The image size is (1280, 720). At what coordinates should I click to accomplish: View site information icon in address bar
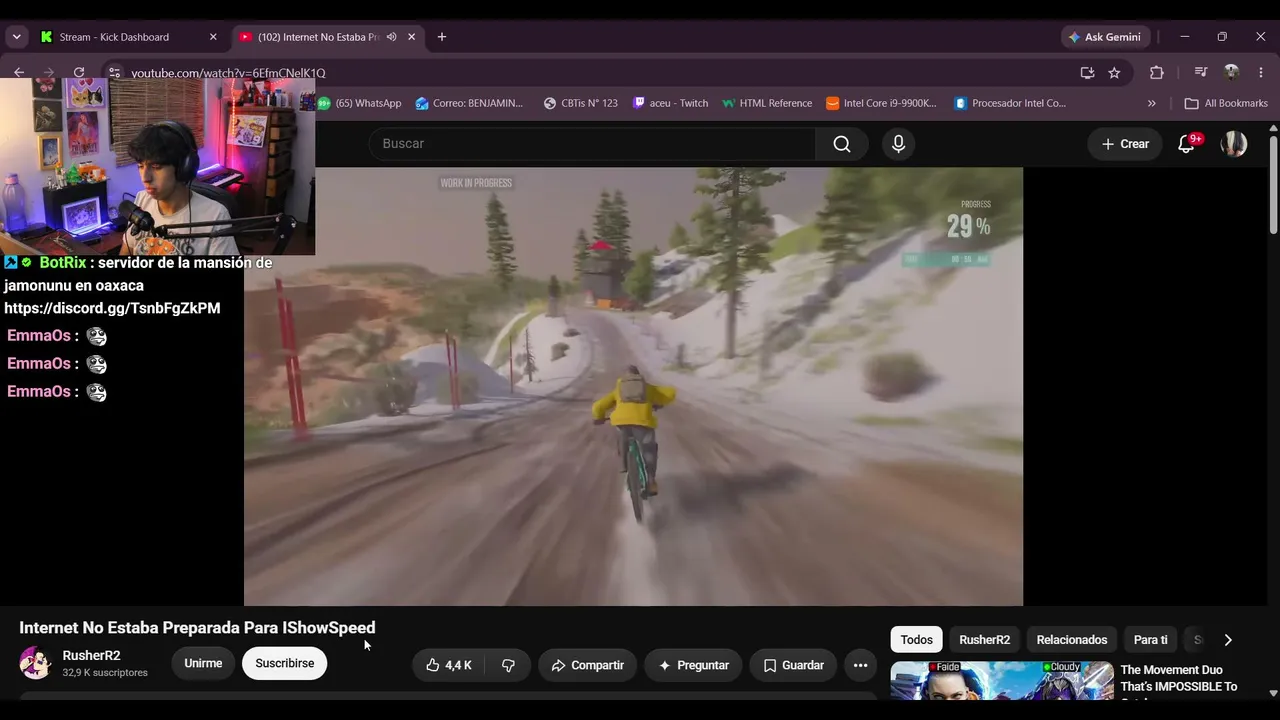point(114,72)
